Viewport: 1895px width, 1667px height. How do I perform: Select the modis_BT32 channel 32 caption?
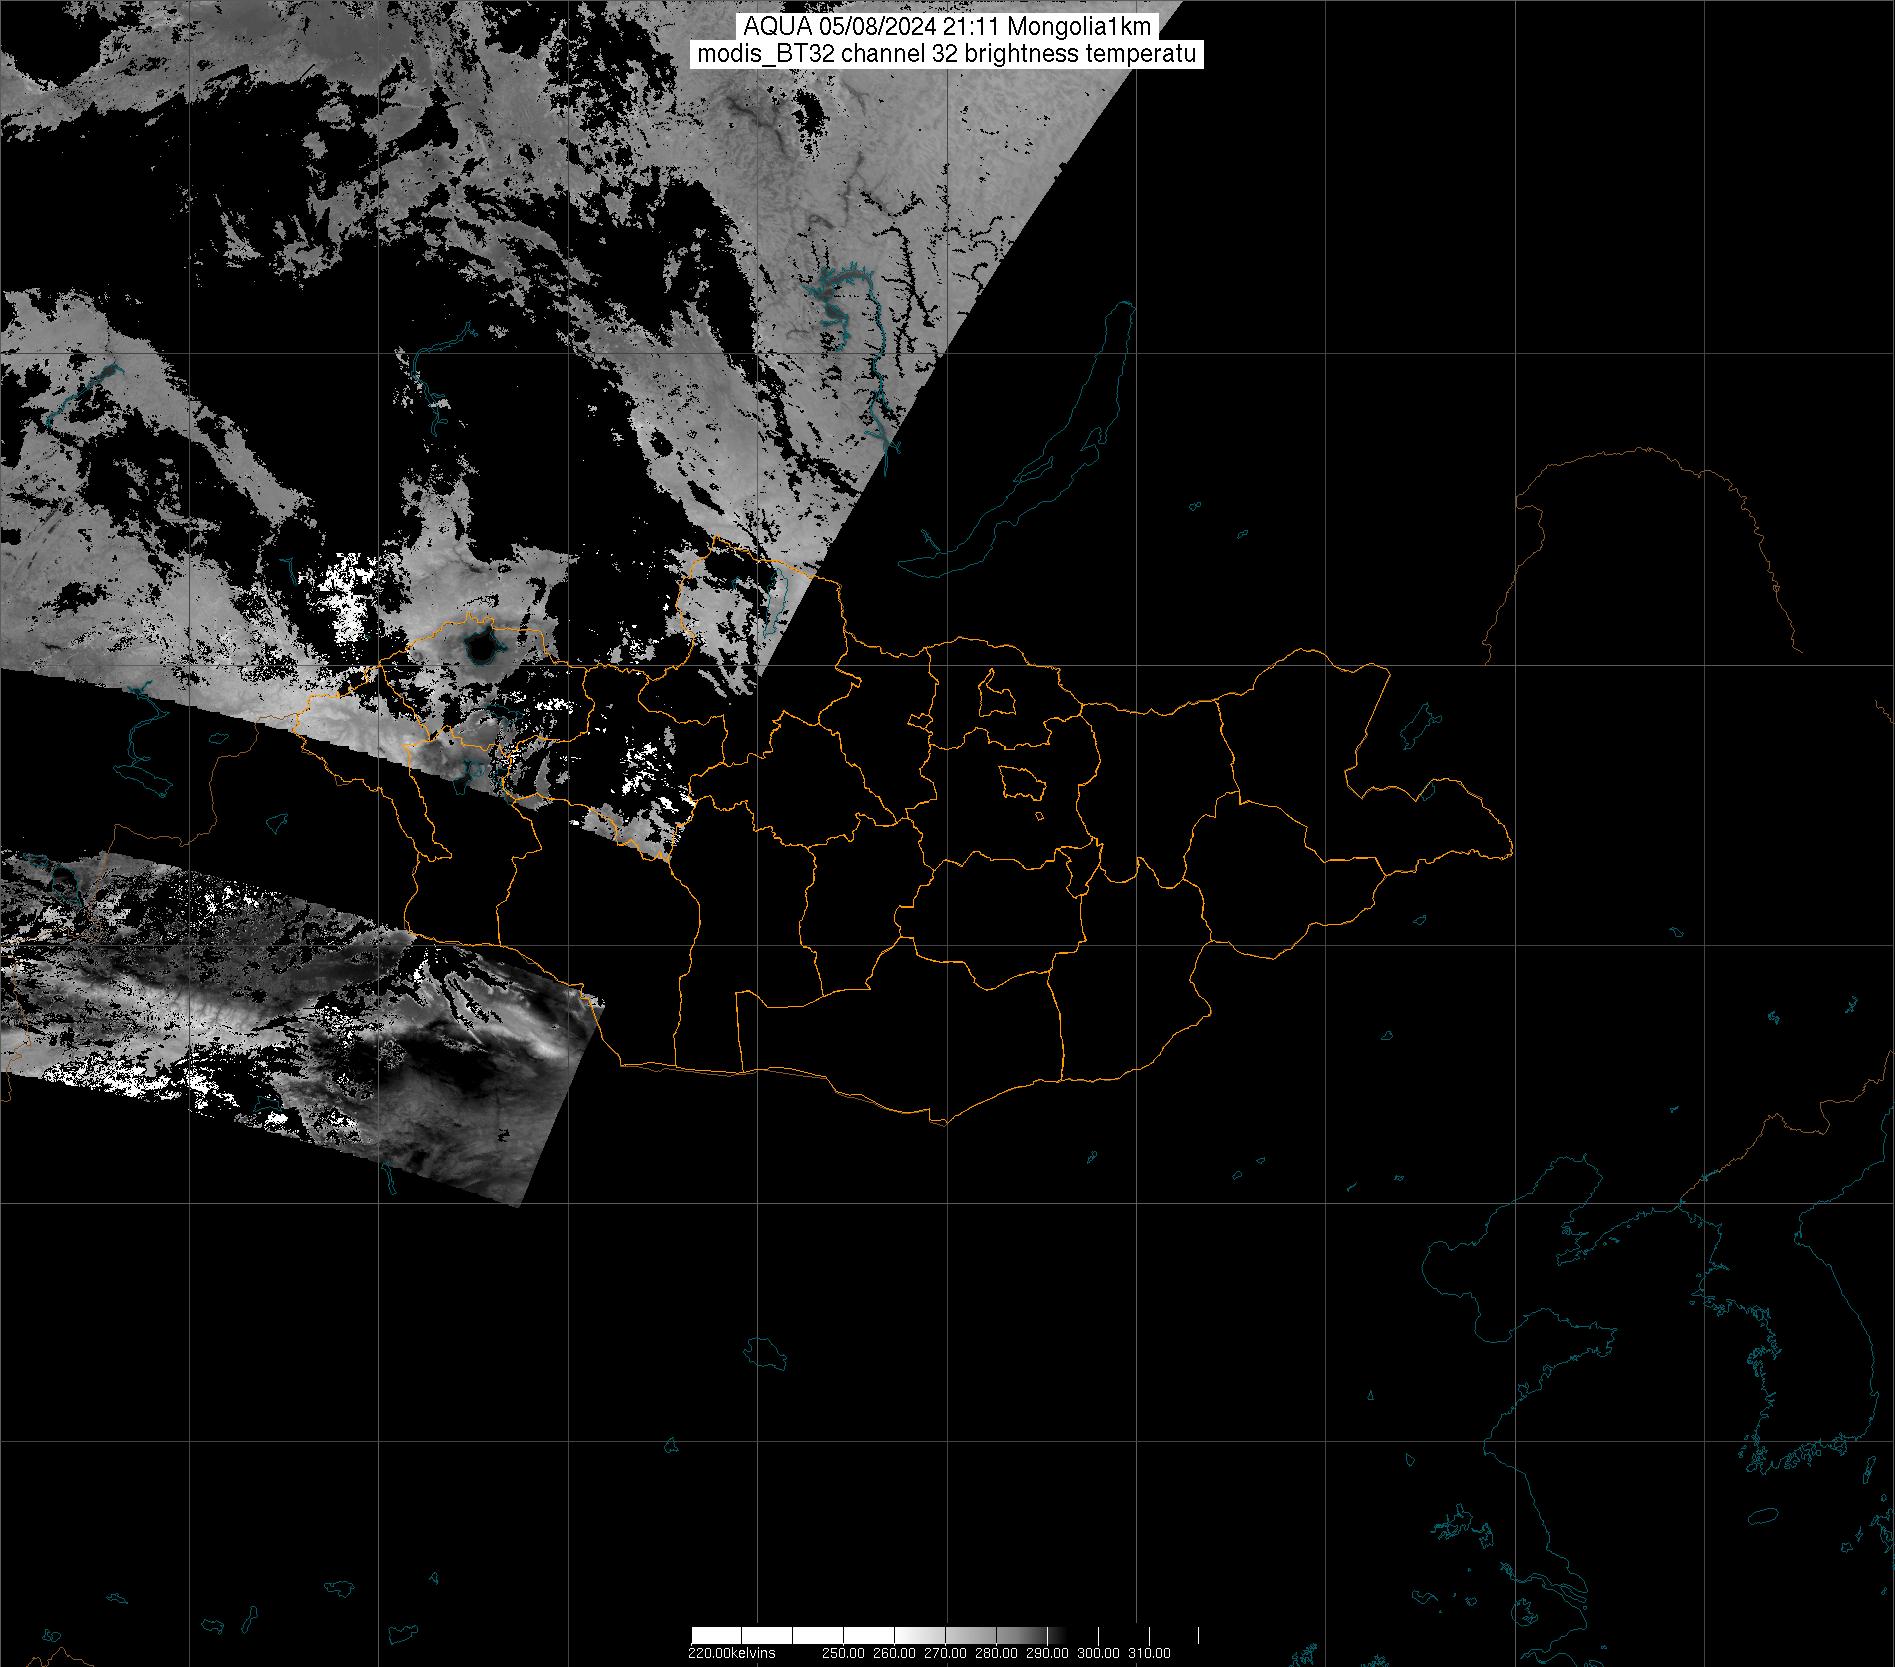tap(946, 55)
